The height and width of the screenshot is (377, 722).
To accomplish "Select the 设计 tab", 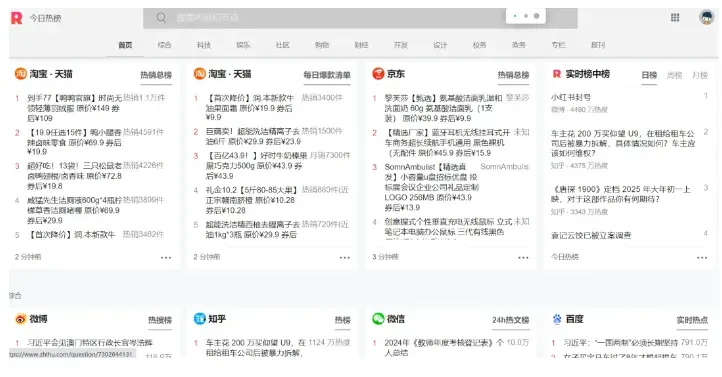I will click(440, 45).
